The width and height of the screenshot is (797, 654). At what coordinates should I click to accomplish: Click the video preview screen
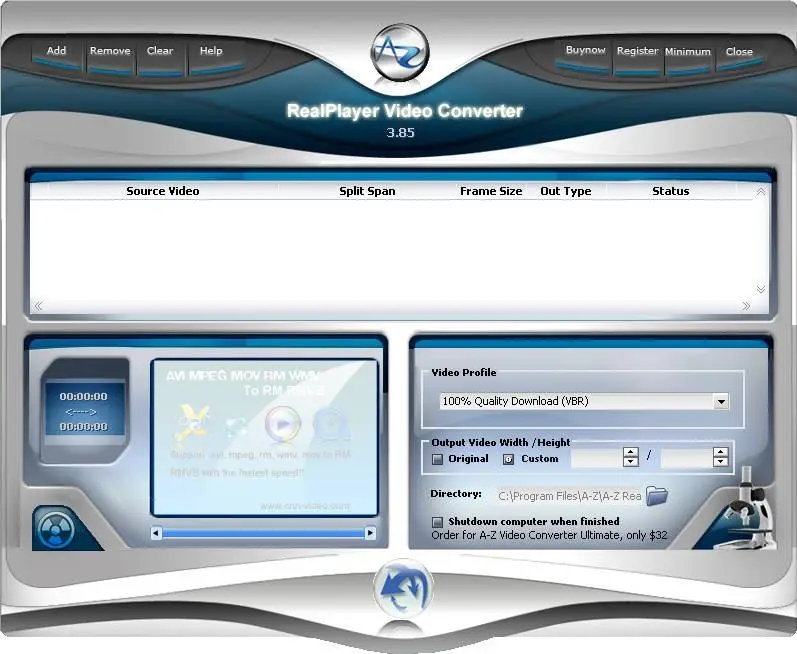(x=264, y=438)
